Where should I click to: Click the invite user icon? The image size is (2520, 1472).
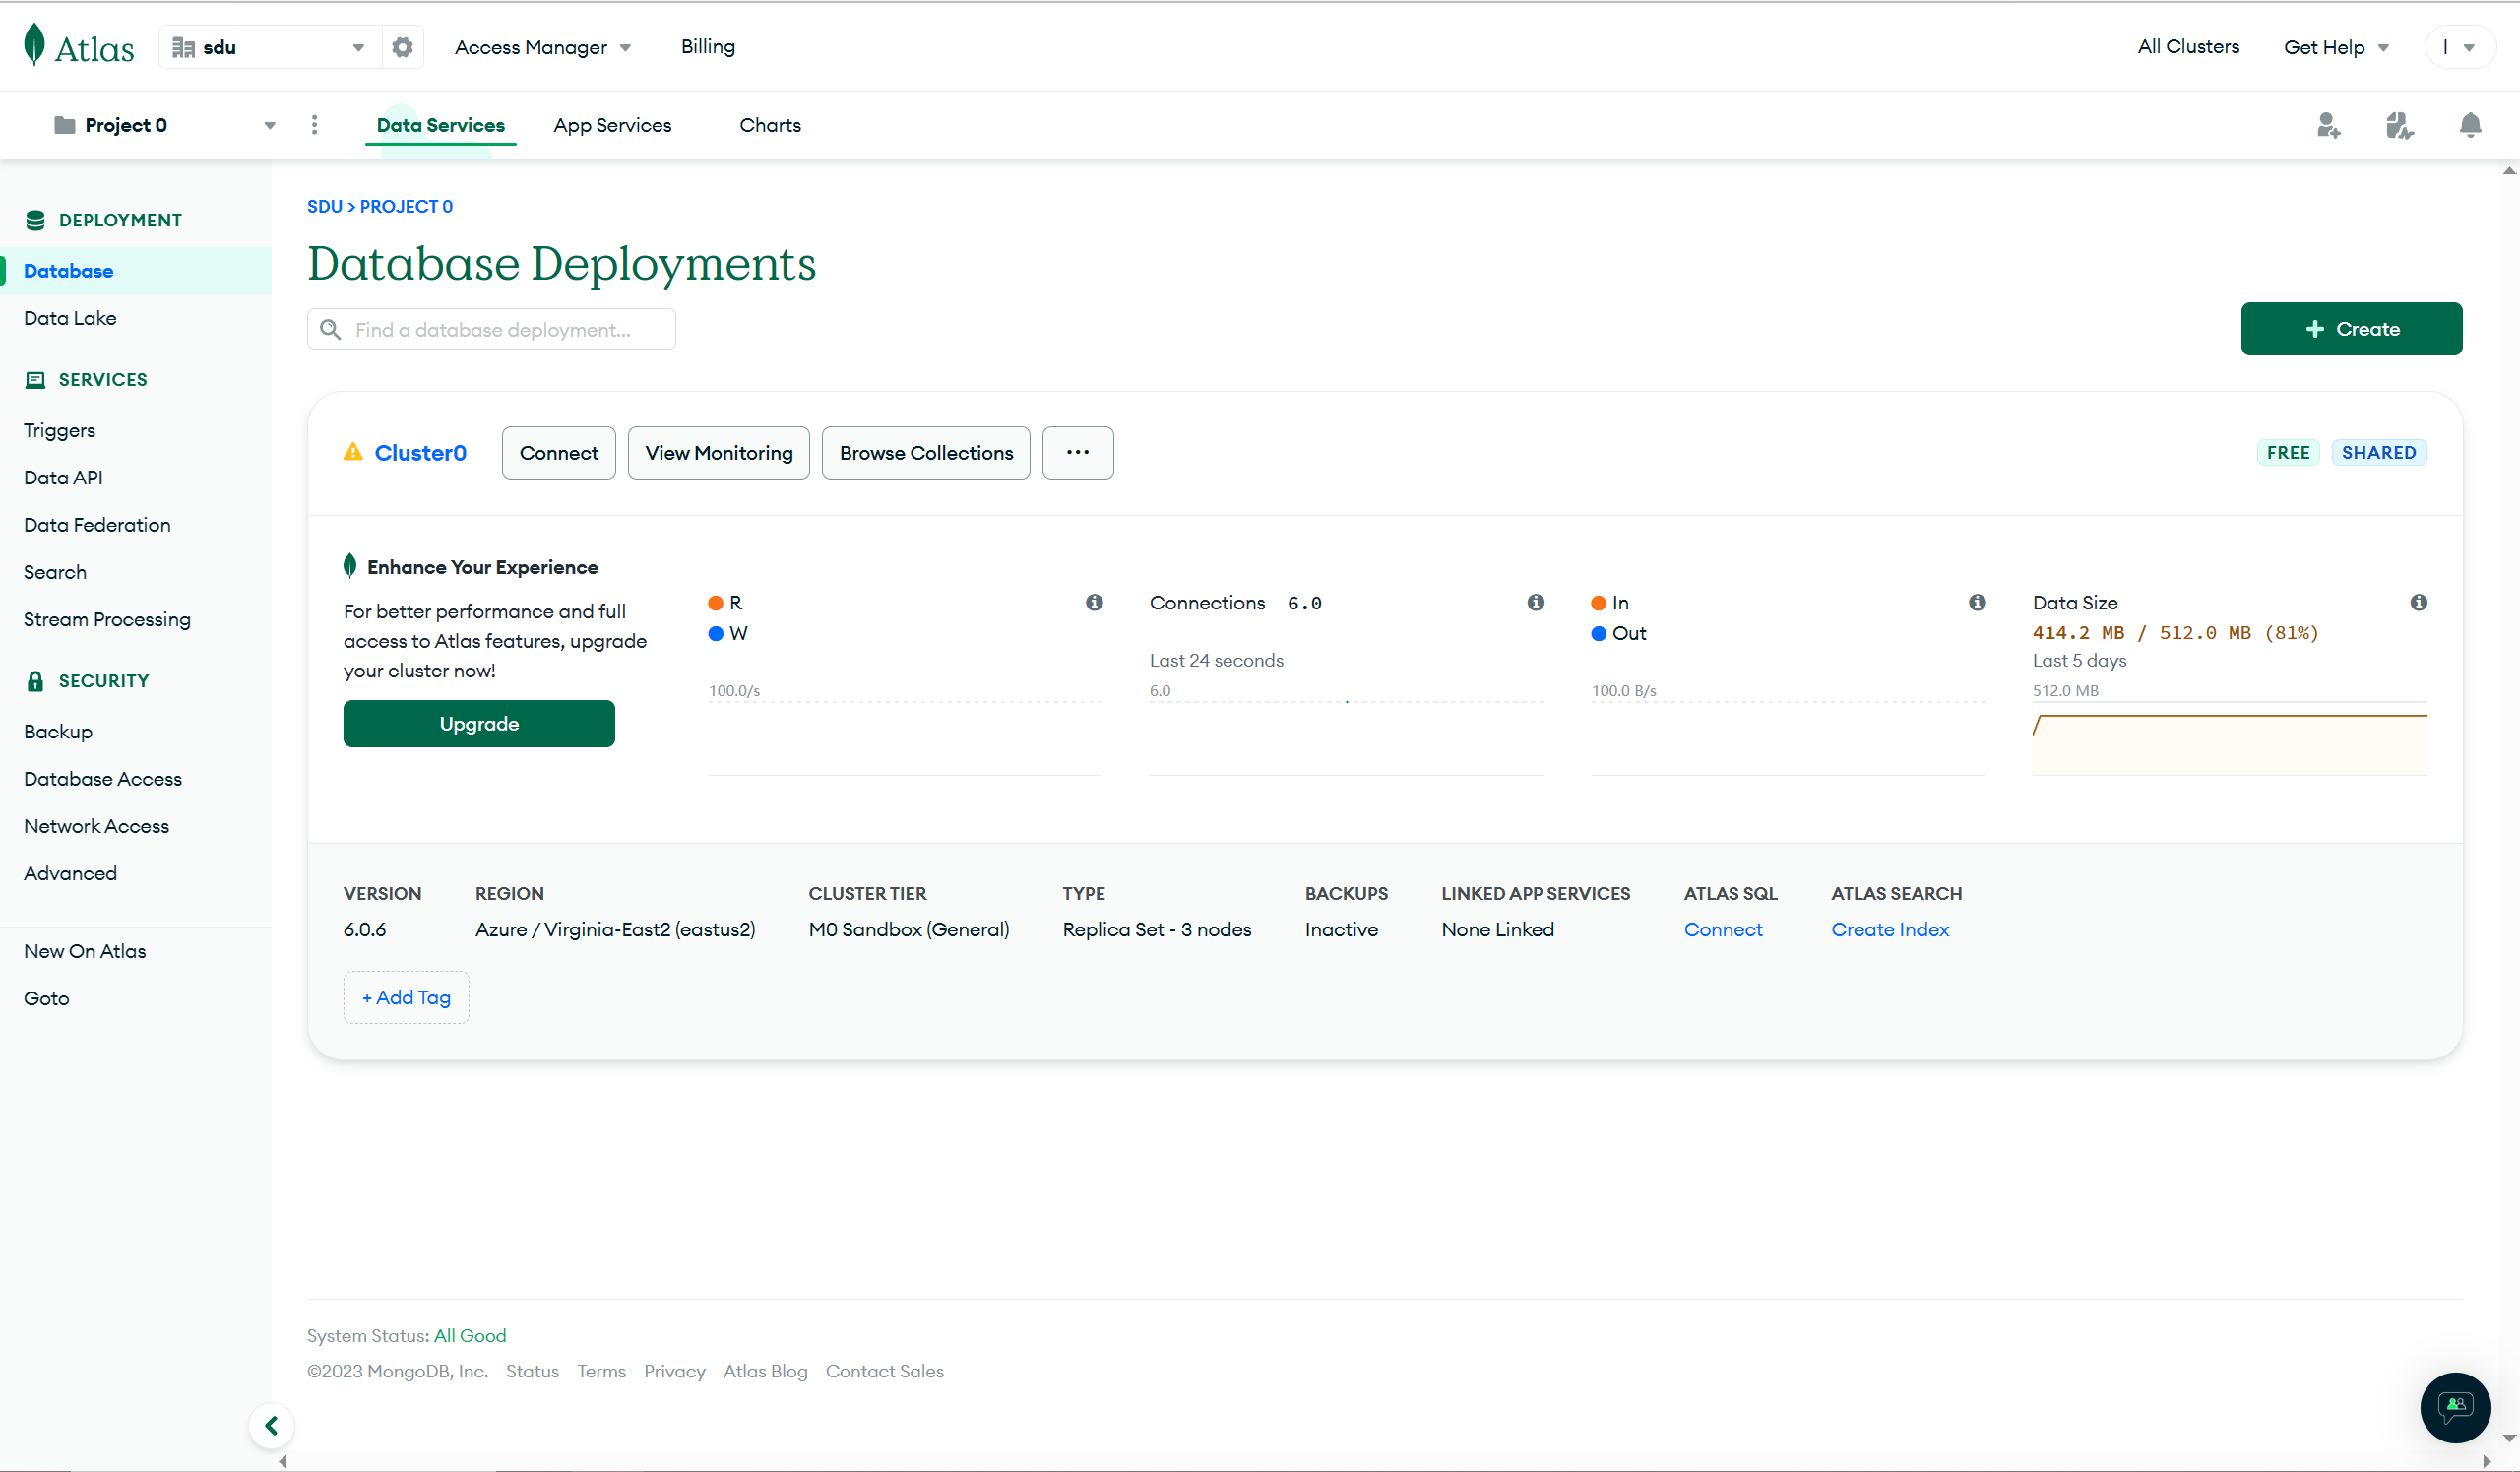[x=2329, y=125]
